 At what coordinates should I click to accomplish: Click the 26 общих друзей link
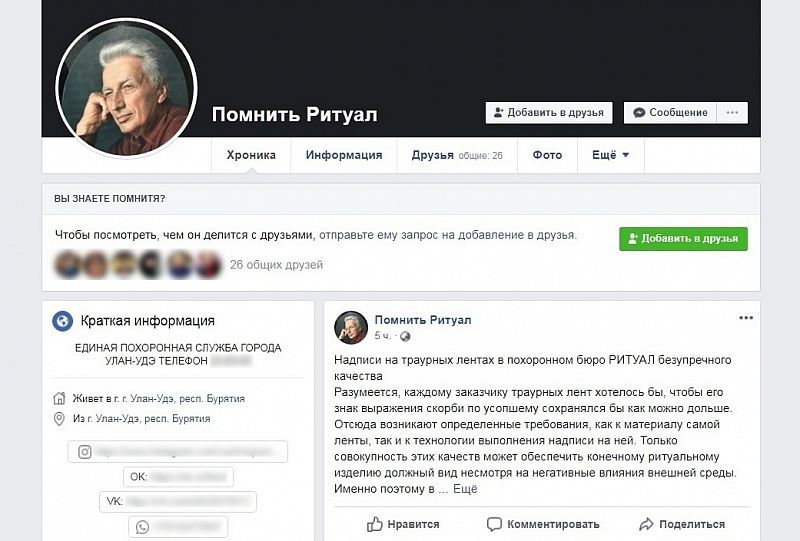coord(276,265)
